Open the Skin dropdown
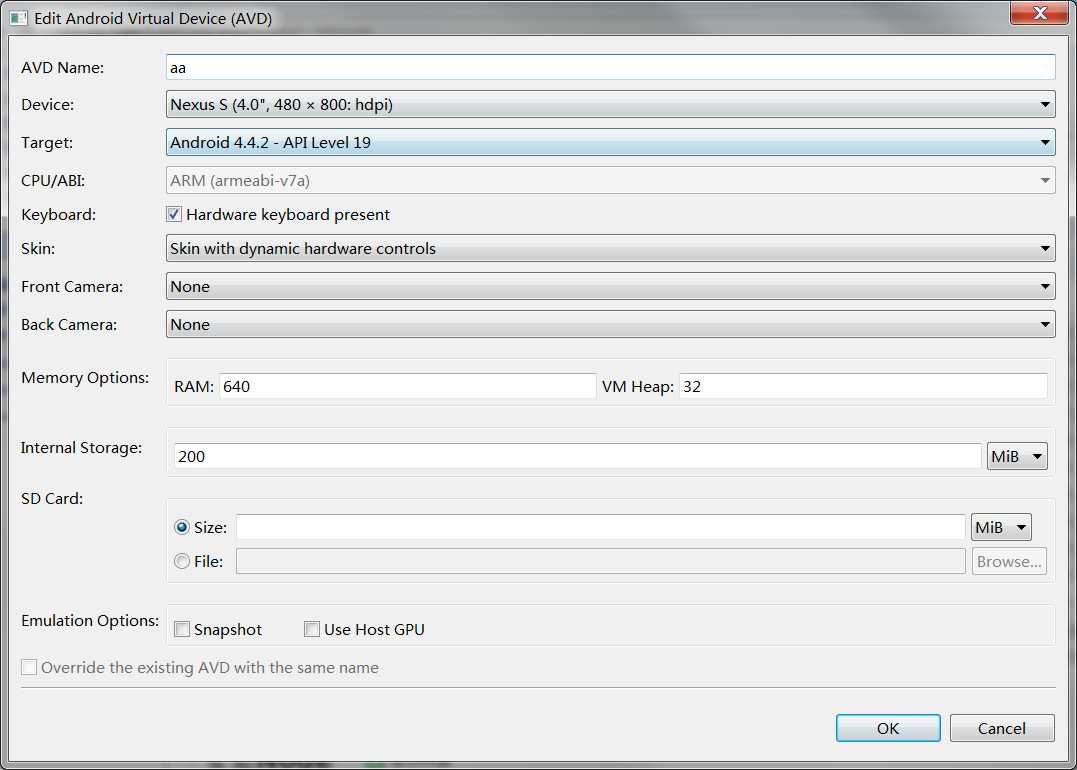Image resolution: width=1077 pixels, height=770 pixels. point(611,248)
